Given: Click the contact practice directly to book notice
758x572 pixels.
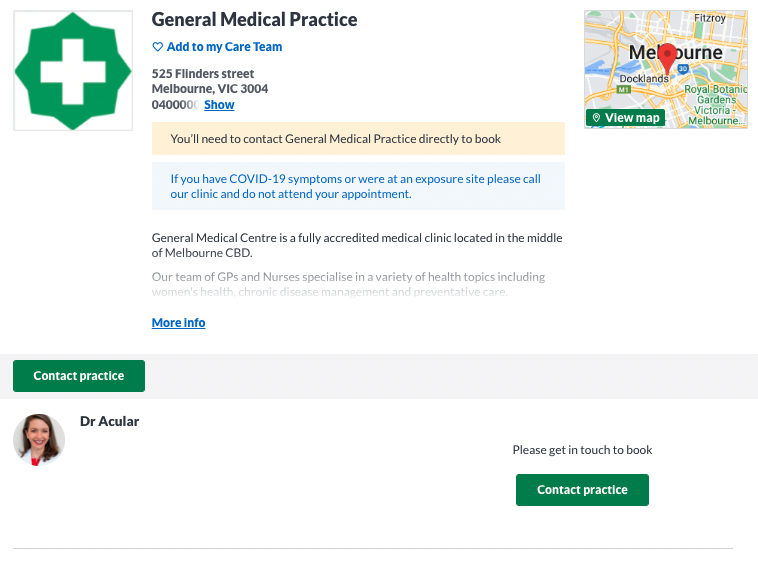Looking at the screenshot, I should tap(358, 139).
